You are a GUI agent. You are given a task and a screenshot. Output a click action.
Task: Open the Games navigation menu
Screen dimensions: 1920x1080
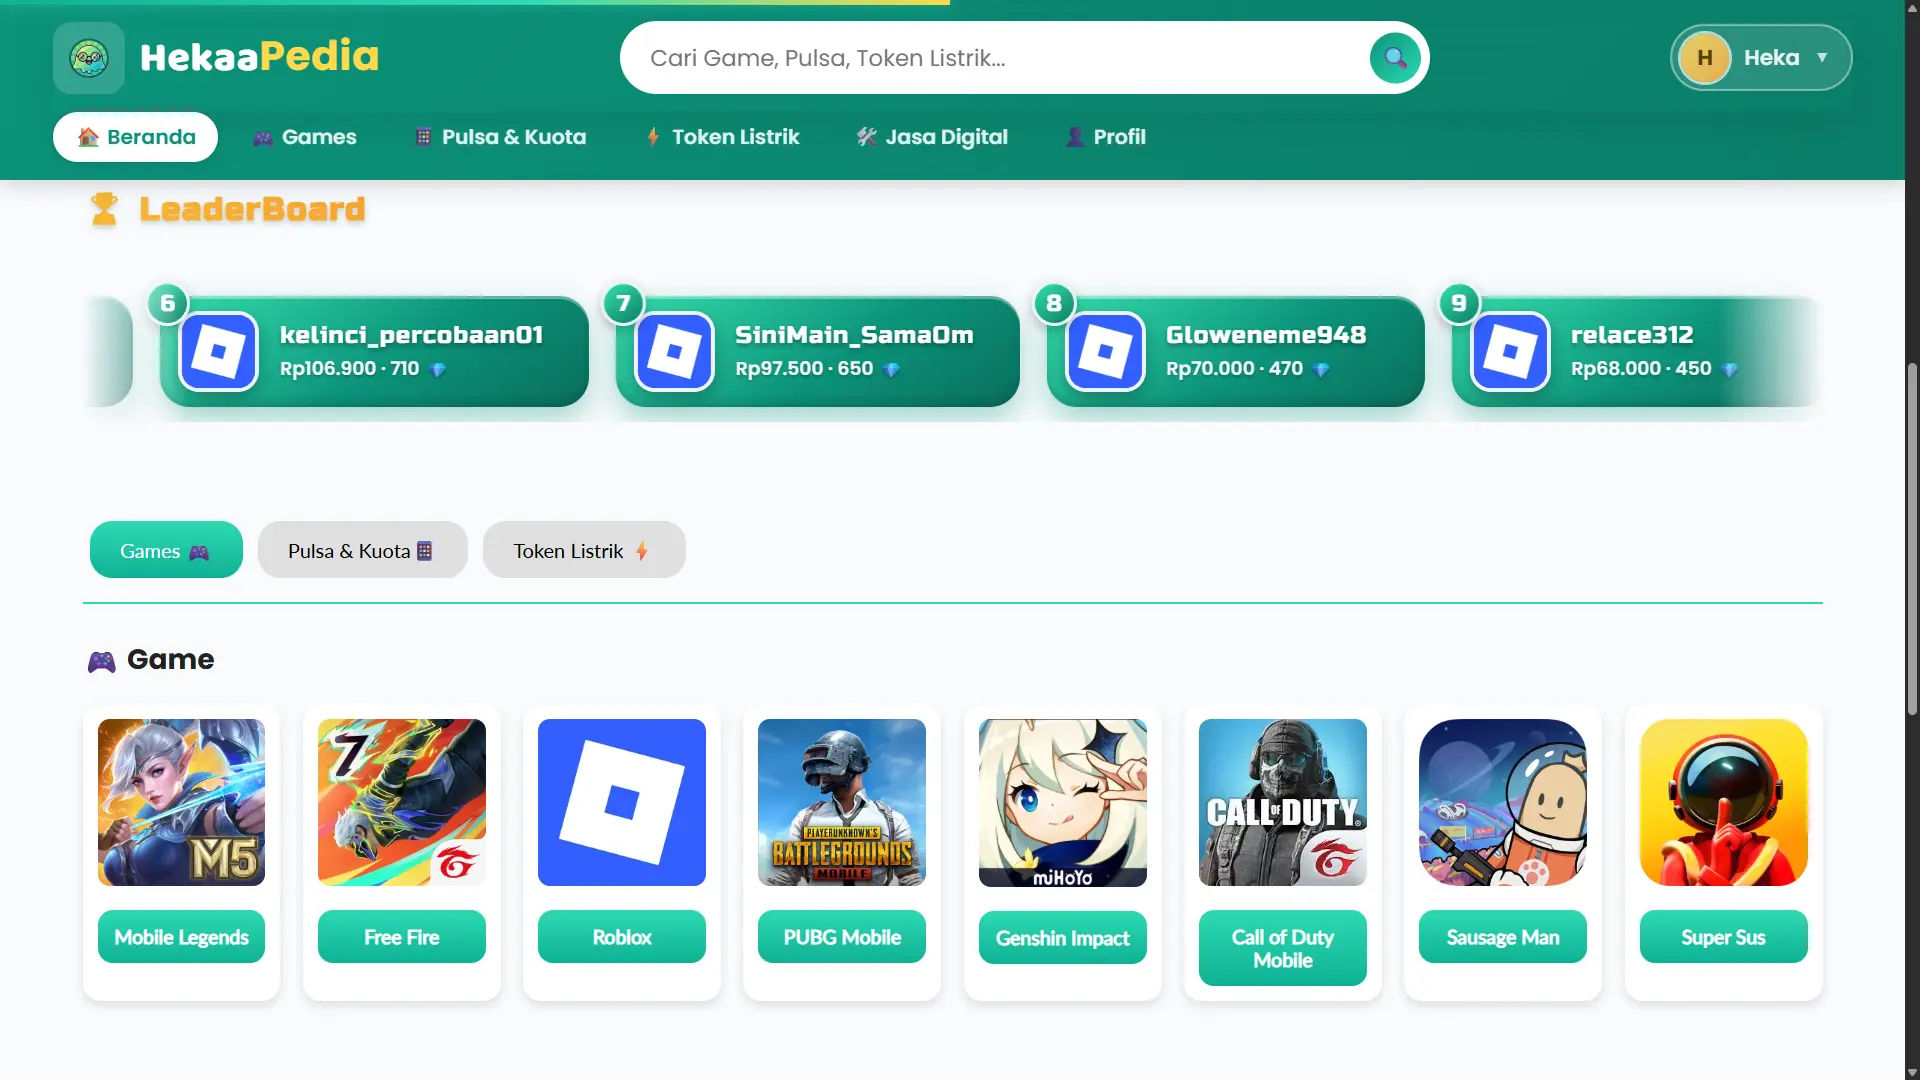coord(304,137)
